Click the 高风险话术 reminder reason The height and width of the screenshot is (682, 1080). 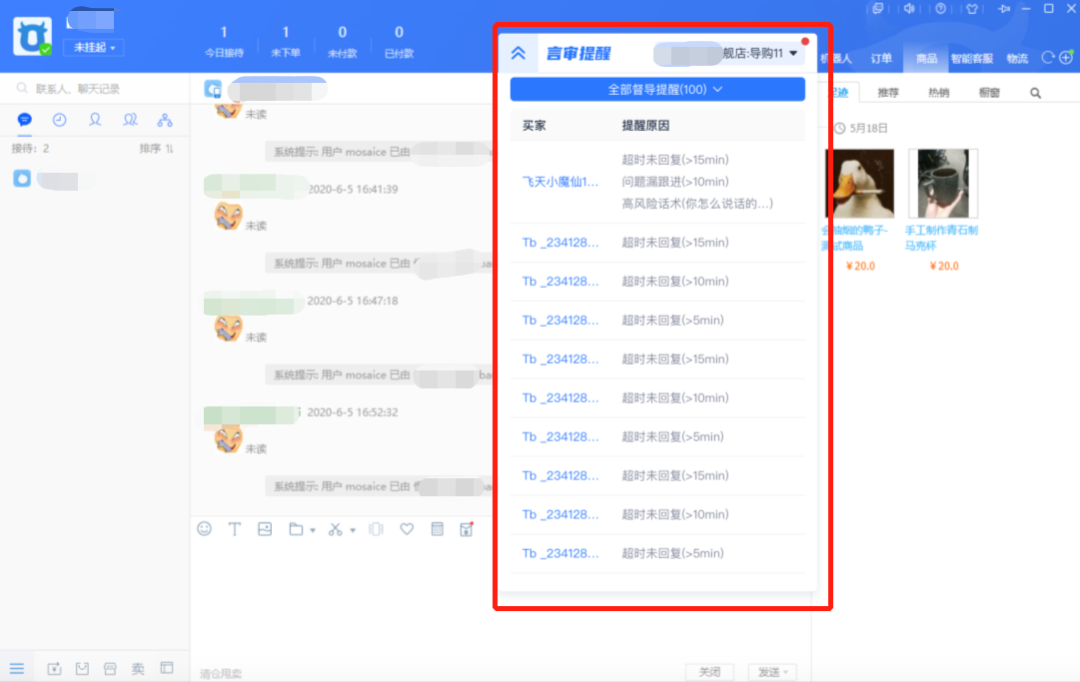697,203
